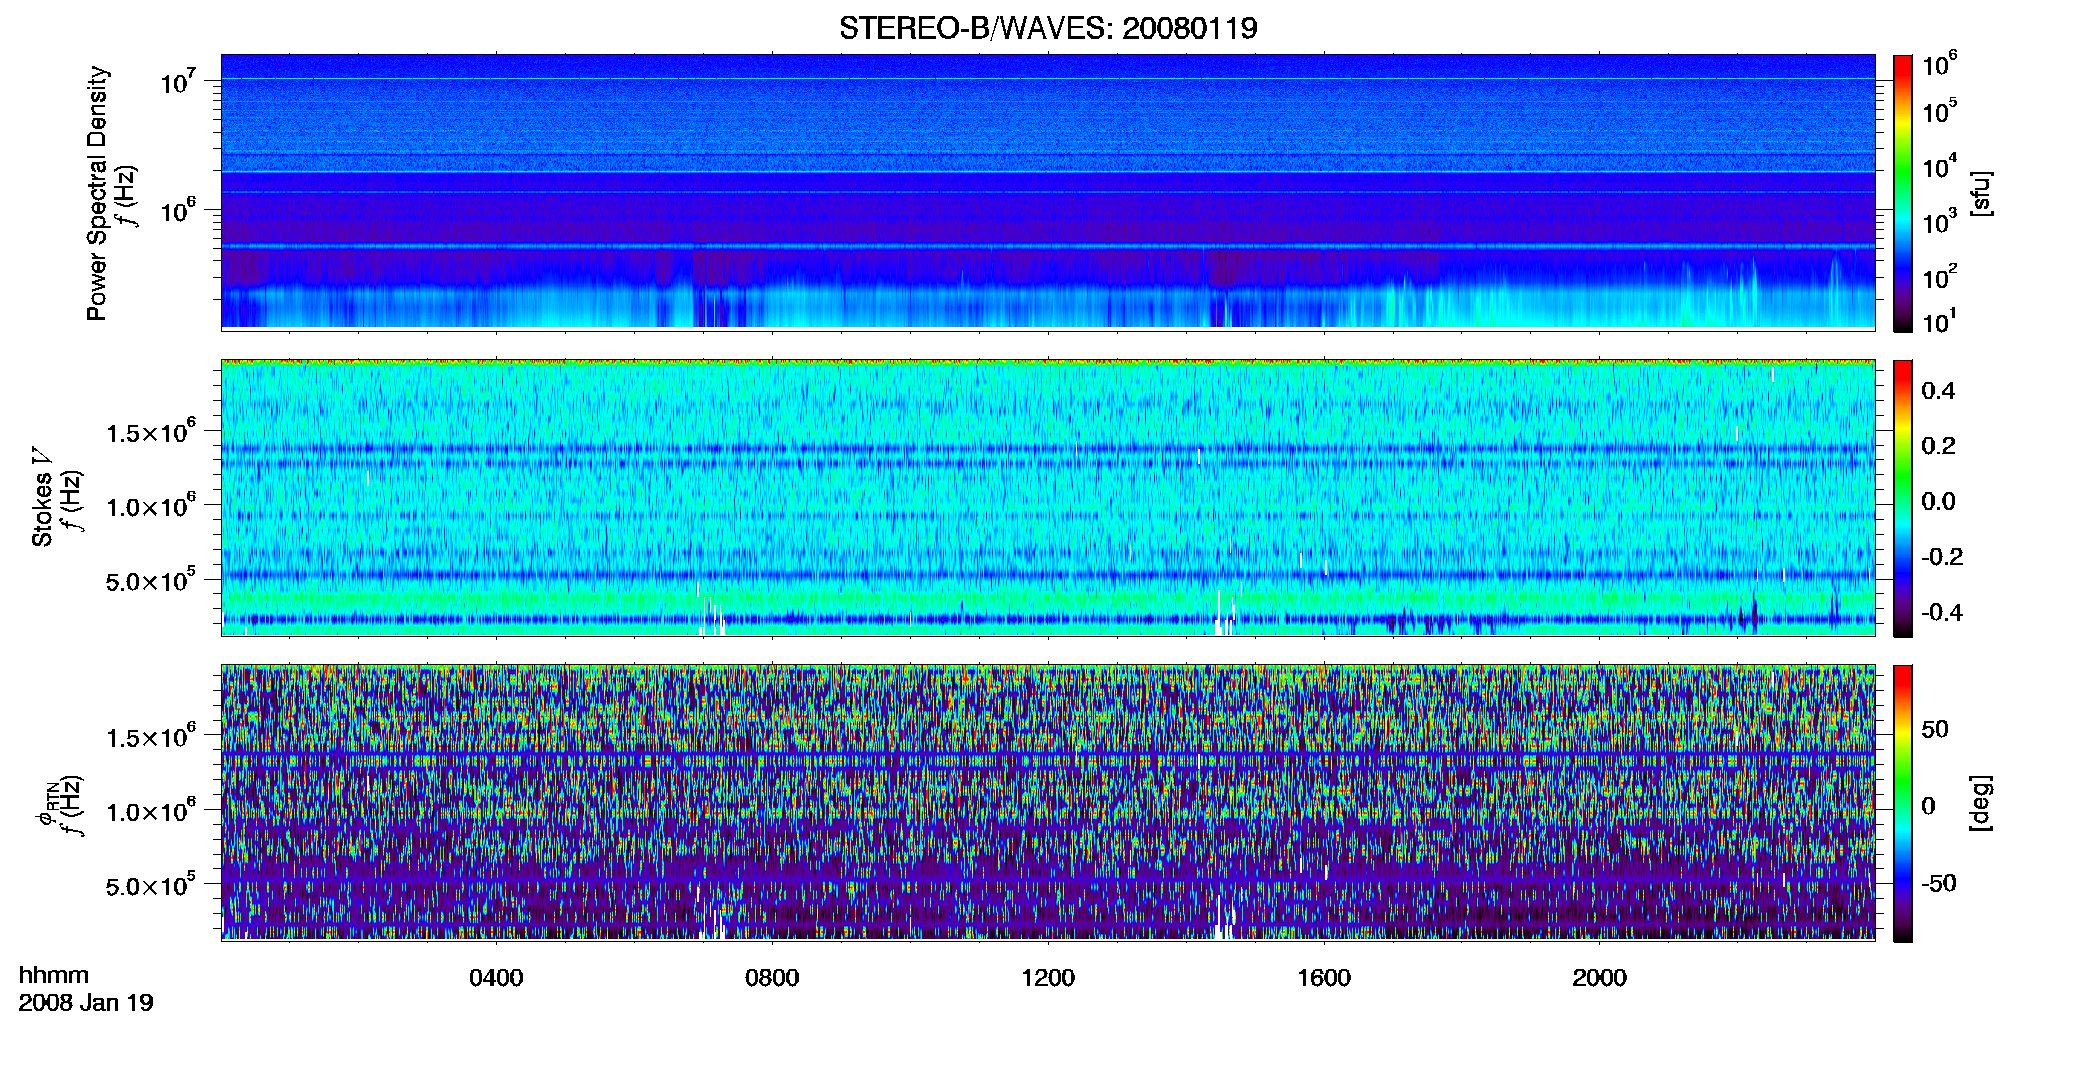Image resolution: width=2096 pixels, height=1080 pixels.
Task: Click the [deg] colorbar unit label
Action: [x=1980, y=803]
